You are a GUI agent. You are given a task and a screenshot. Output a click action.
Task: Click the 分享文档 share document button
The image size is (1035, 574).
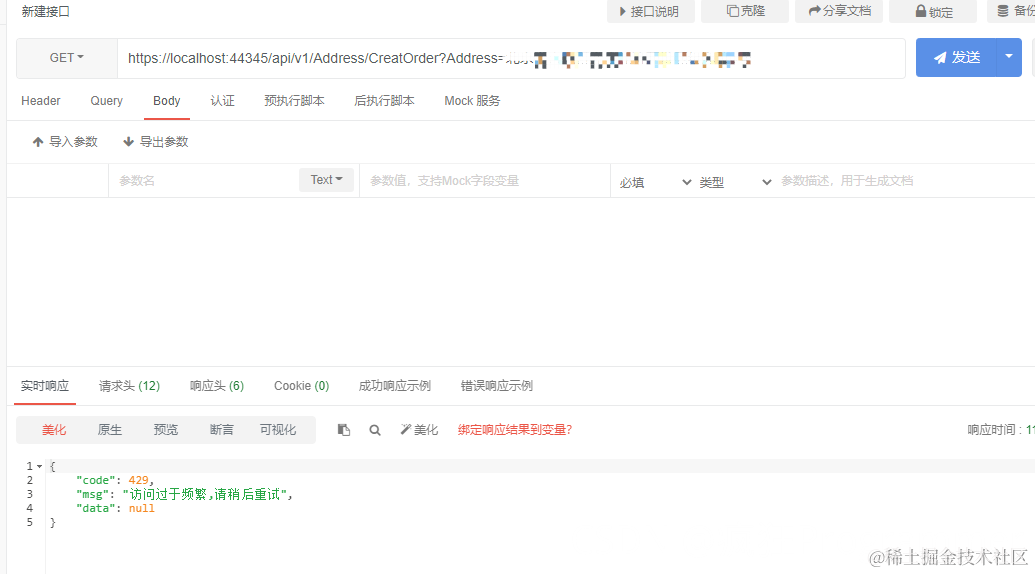(839, 11)
